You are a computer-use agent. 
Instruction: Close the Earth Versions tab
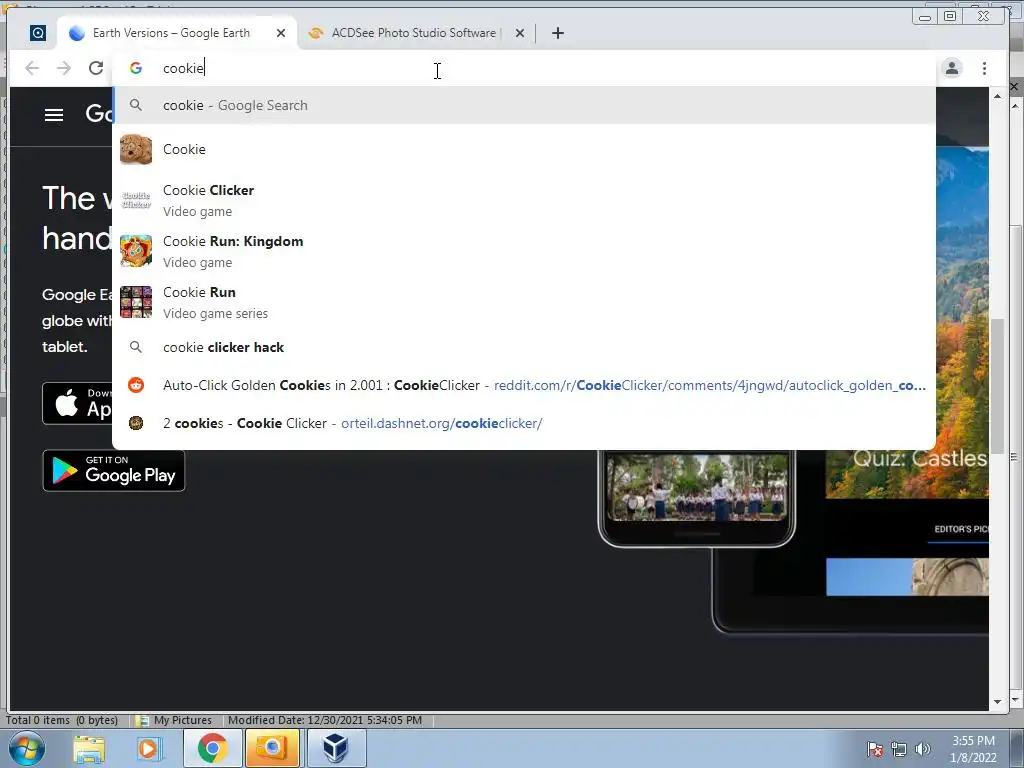coord(281,33)
